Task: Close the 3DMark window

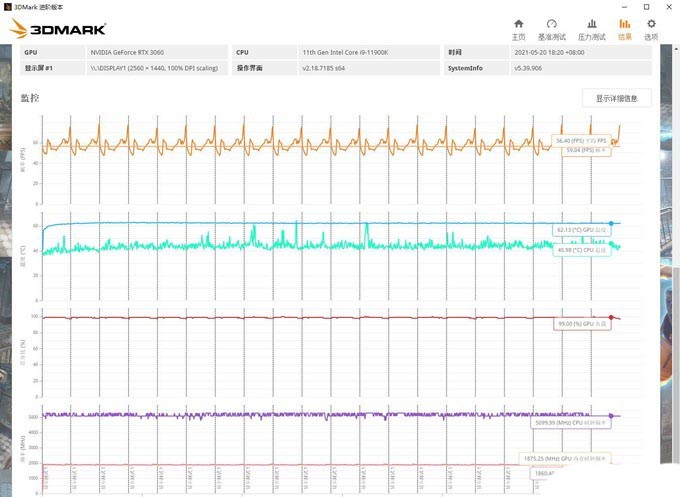Action: (x=669, y=7)
